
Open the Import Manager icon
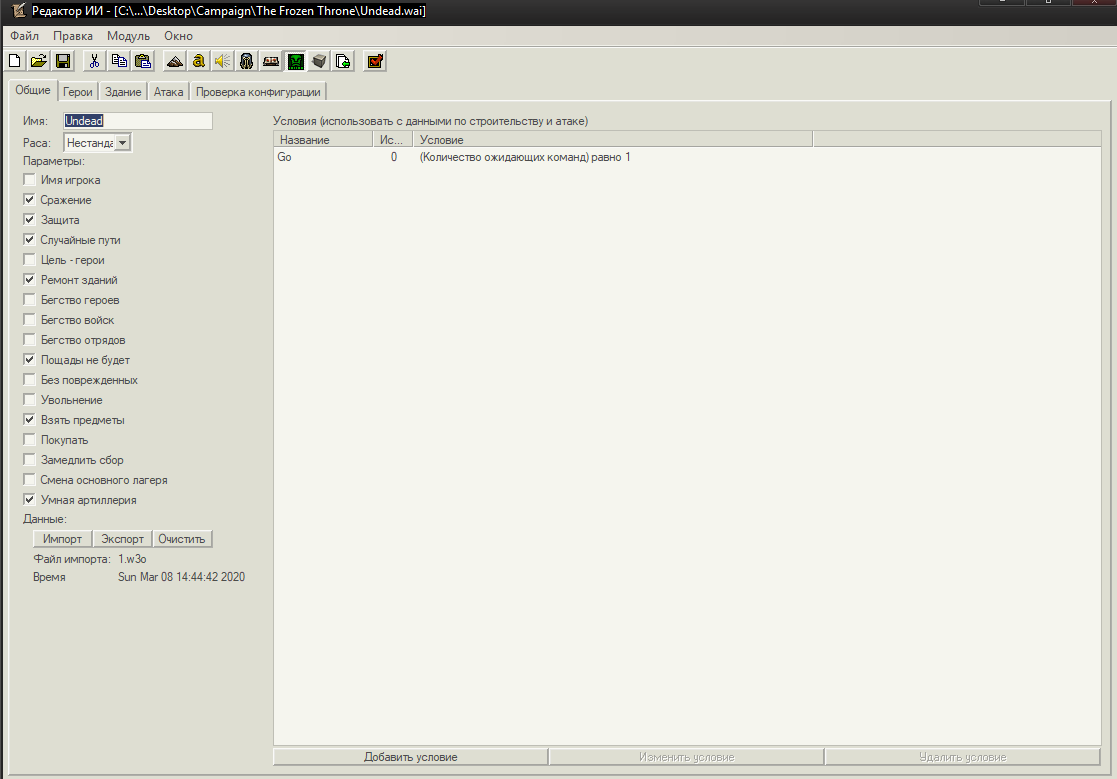click(x=343, y=61)
